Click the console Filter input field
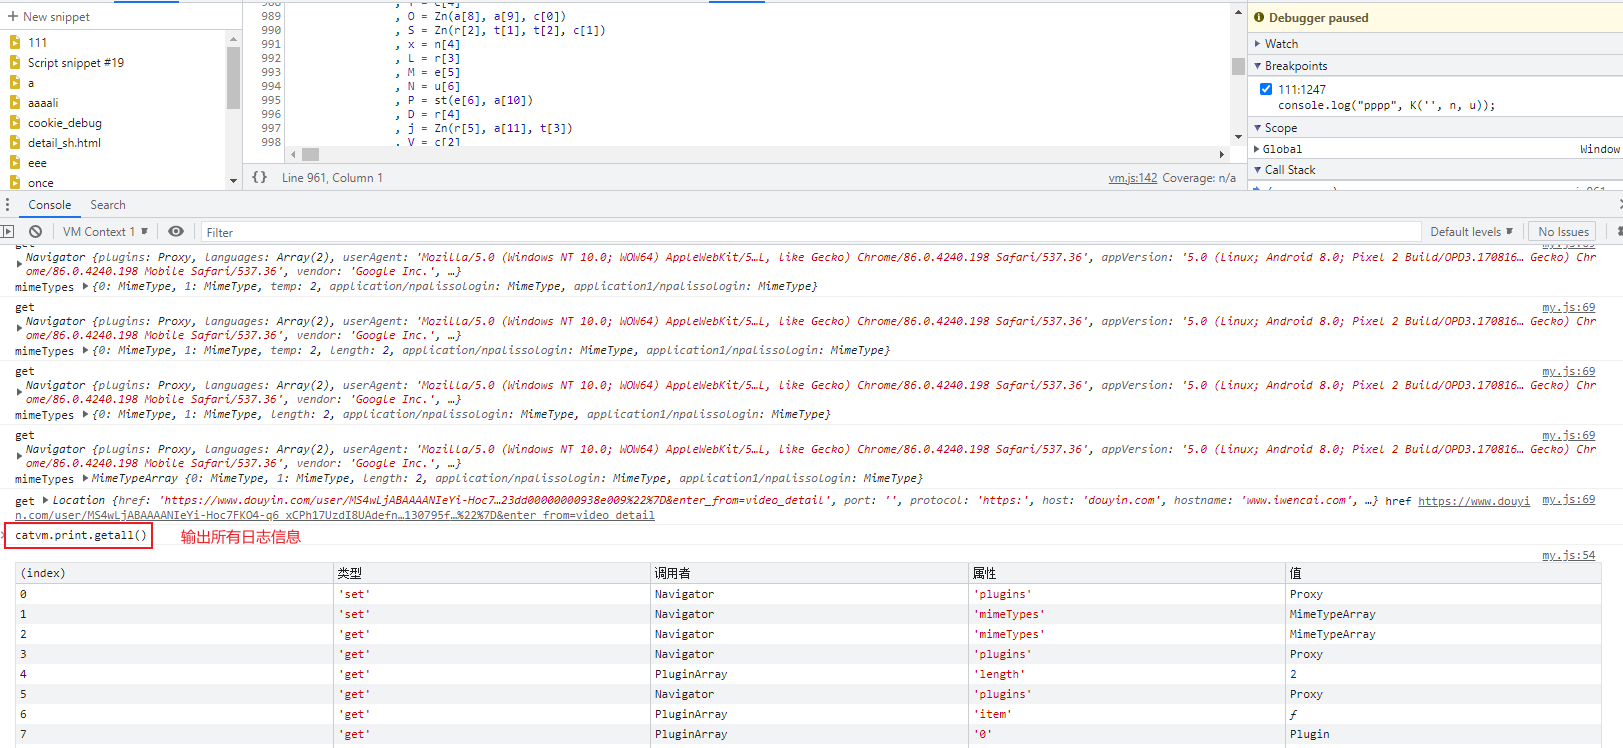 point(810,232)
